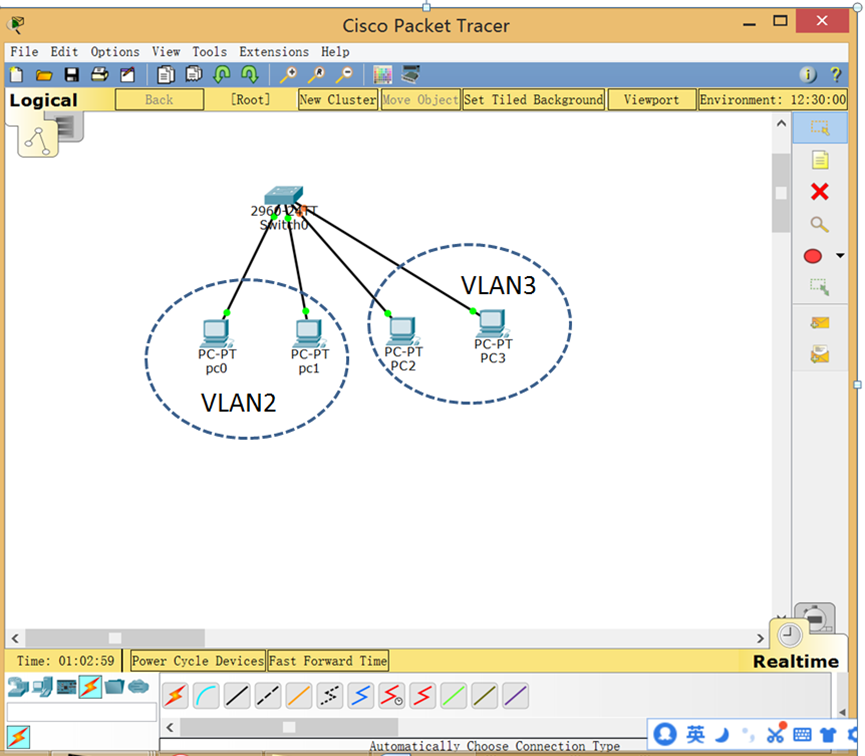Select the pc1 computer on canvas
The image size is (865, 756).
308,333
